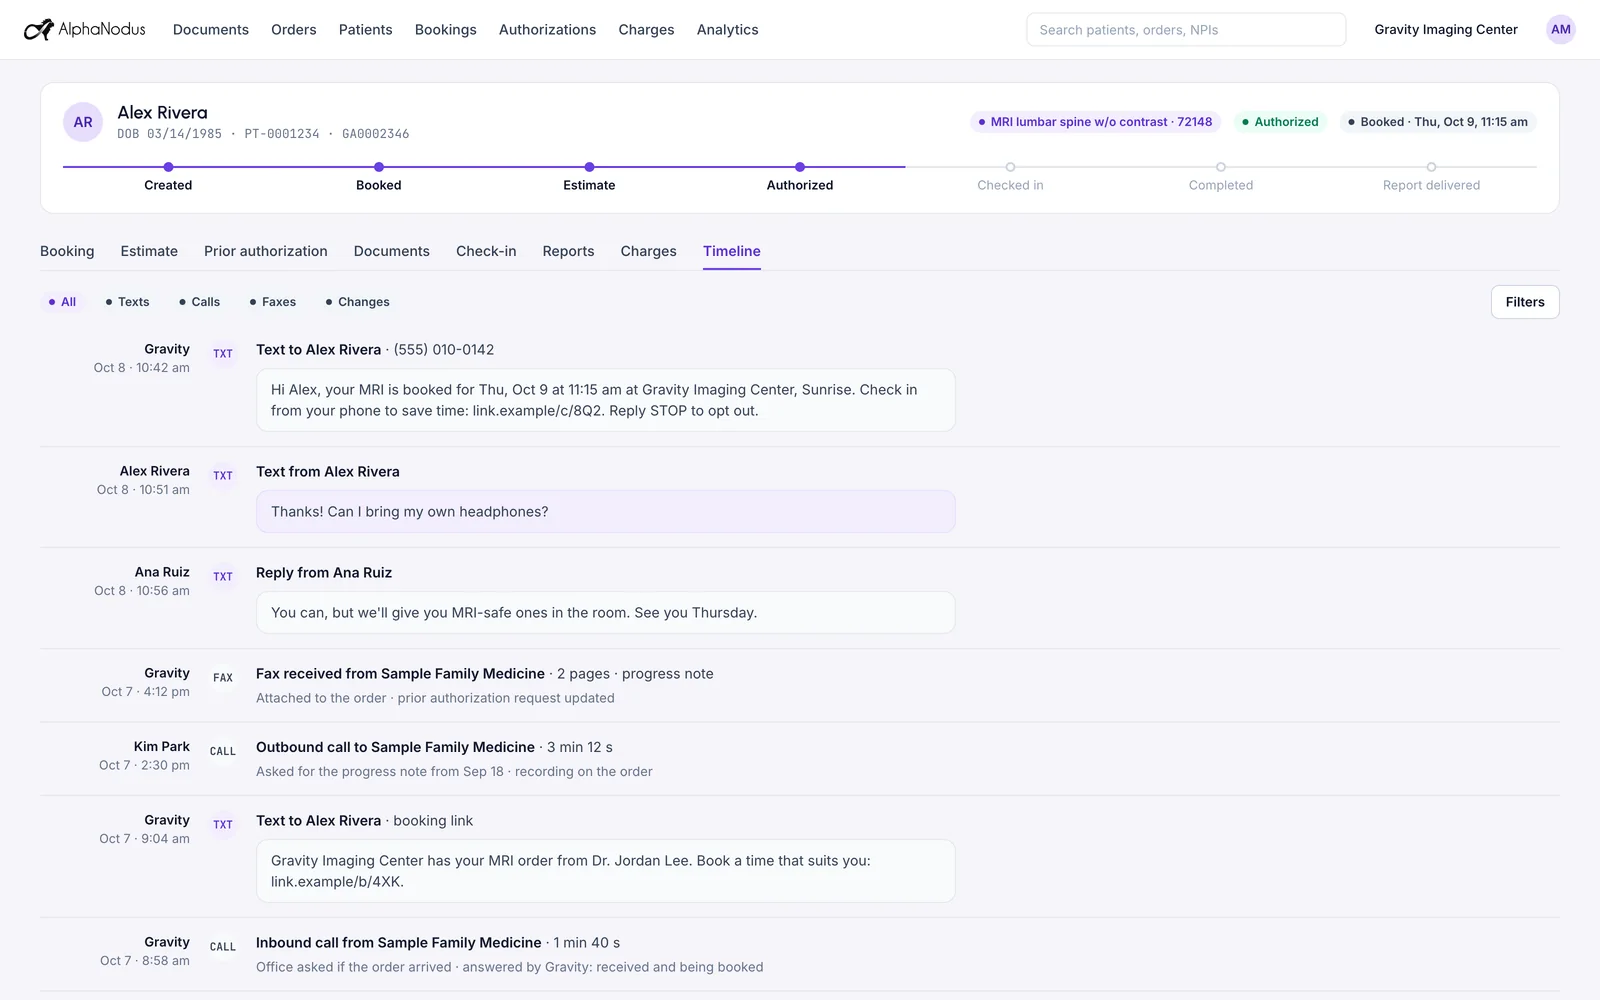Open the AM user avatar menu
This screenshot has height=1000, width=1600.
coord(1560,30)
